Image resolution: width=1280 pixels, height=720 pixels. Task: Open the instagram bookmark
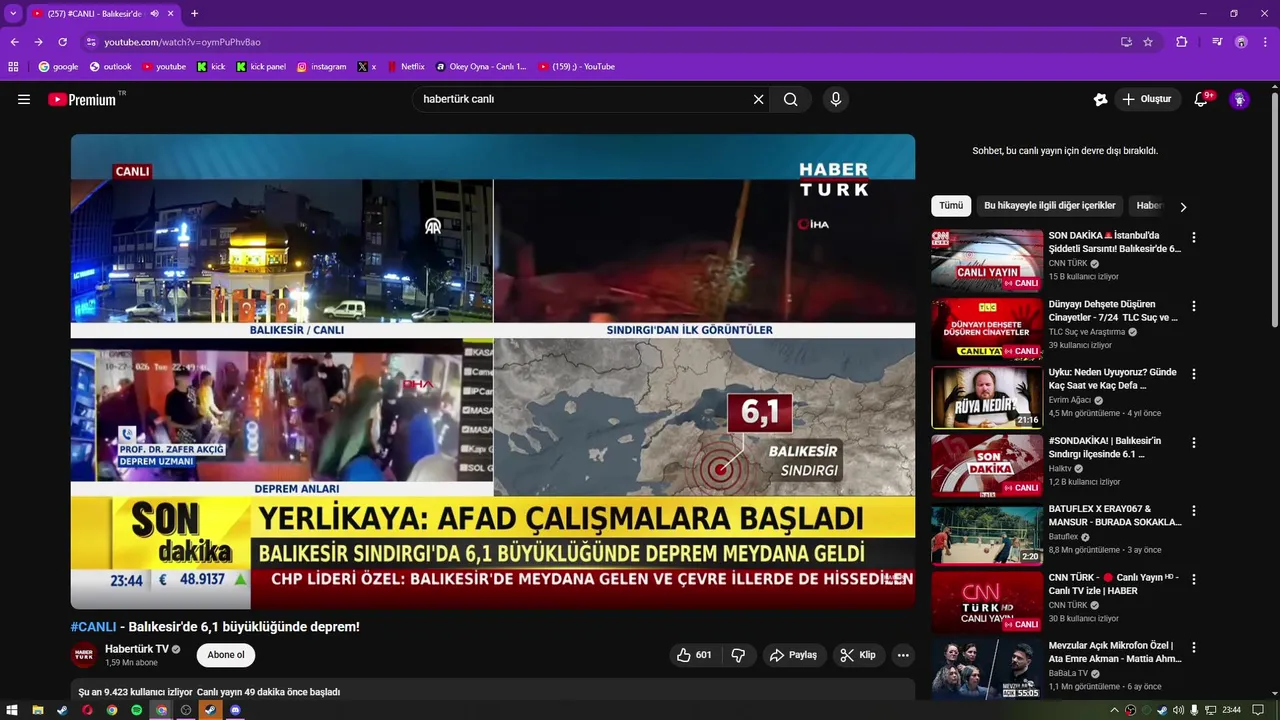(321, 67)
